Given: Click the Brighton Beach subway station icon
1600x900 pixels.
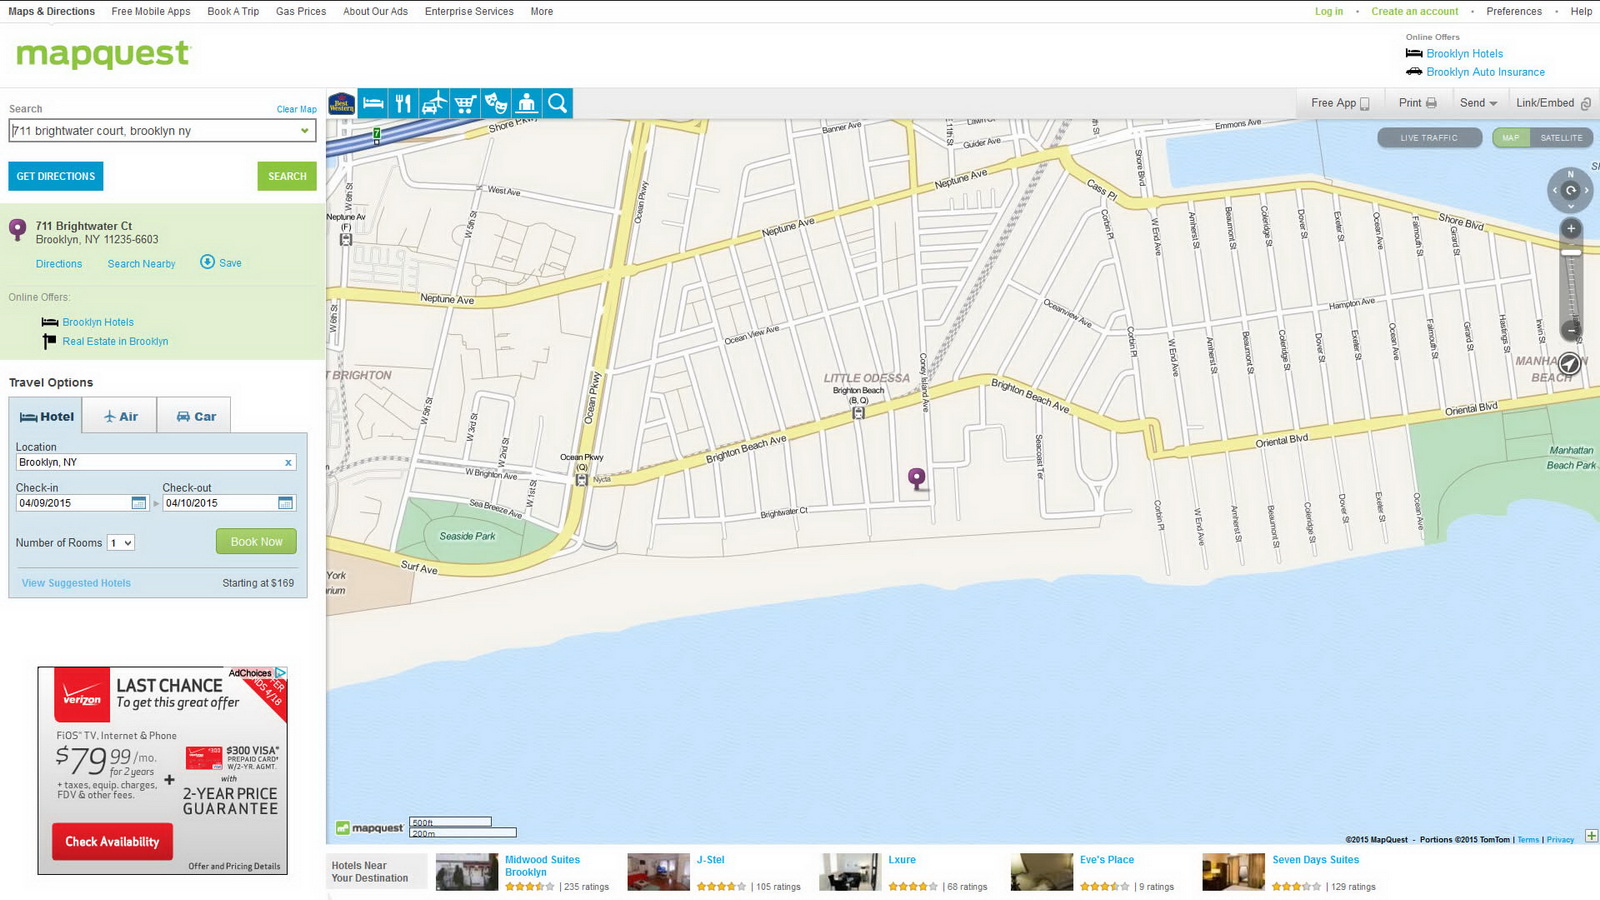Looking at the screenshot, I should click(858, 411).
